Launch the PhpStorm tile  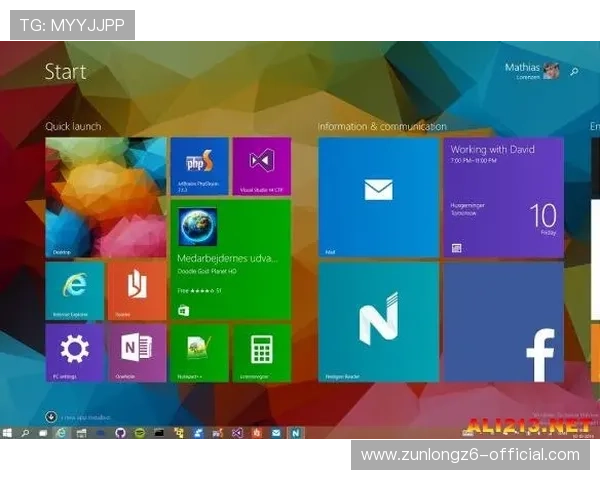click(199, 166)
